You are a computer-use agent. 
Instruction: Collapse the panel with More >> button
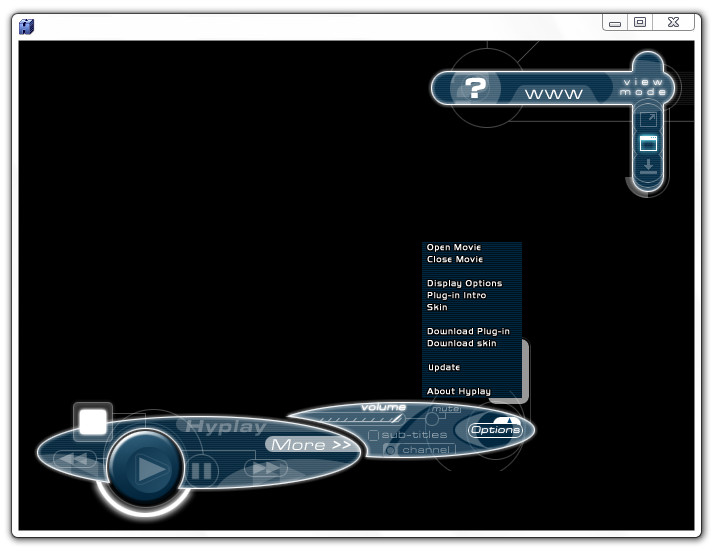(x=311, y=445)
